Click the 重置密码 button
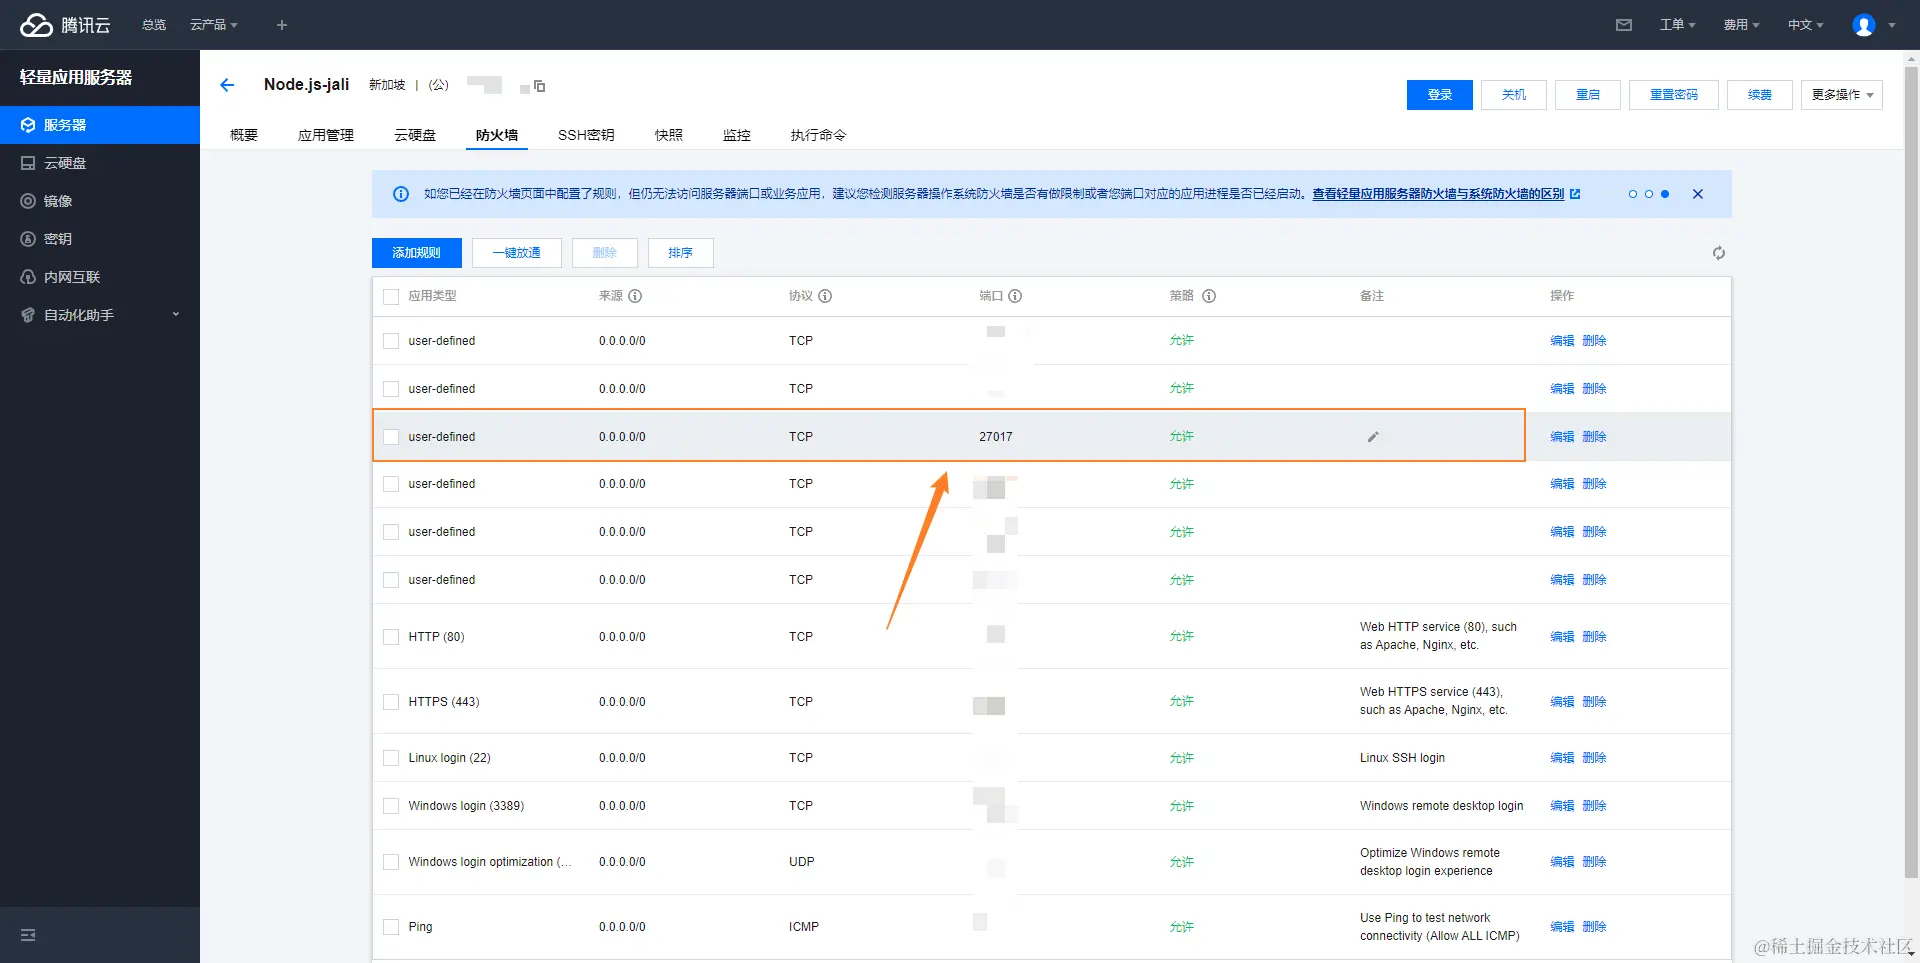Viewport: 1920px width, 963px height. pyautogui.click(x=1674, y=95)
